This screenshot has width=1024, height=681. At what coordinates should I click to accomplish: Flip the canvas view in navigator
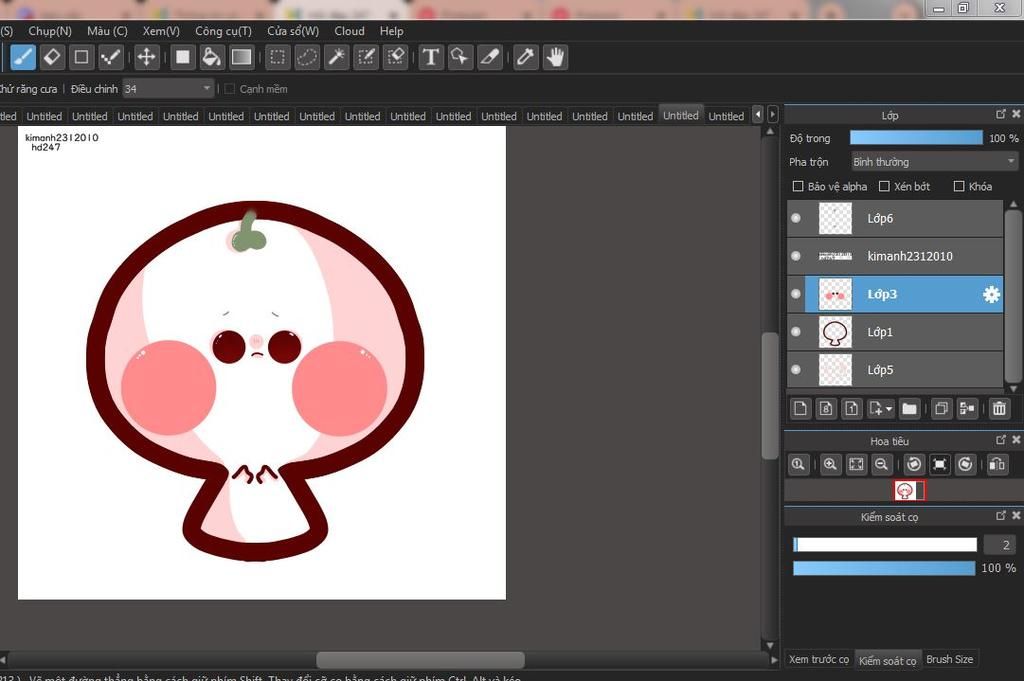coord(997,464)
